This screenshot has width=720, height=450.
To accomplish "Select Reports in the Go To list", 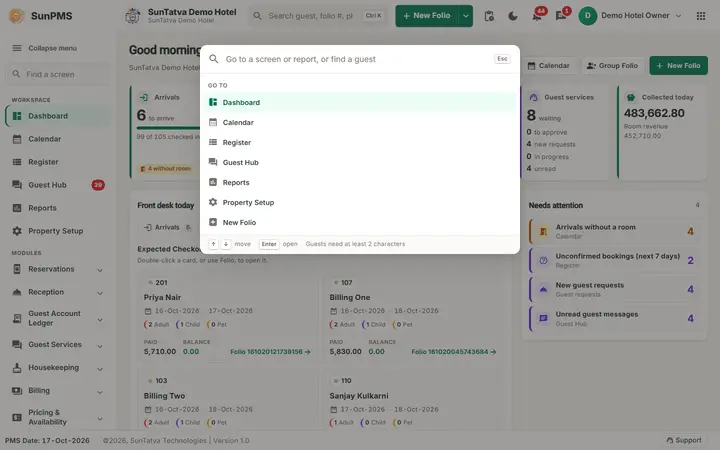I will tap(360, 182).
